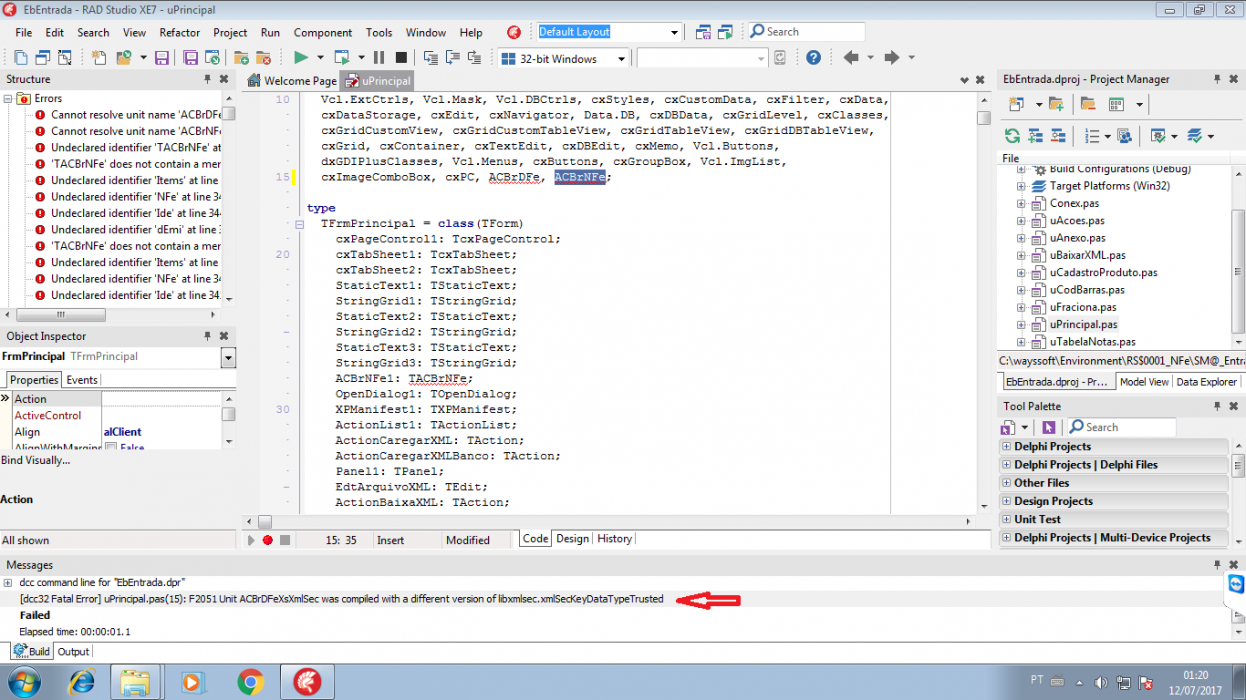
Task: Click the green Run button
Action: pyautogui.click(x=300, y=58)
